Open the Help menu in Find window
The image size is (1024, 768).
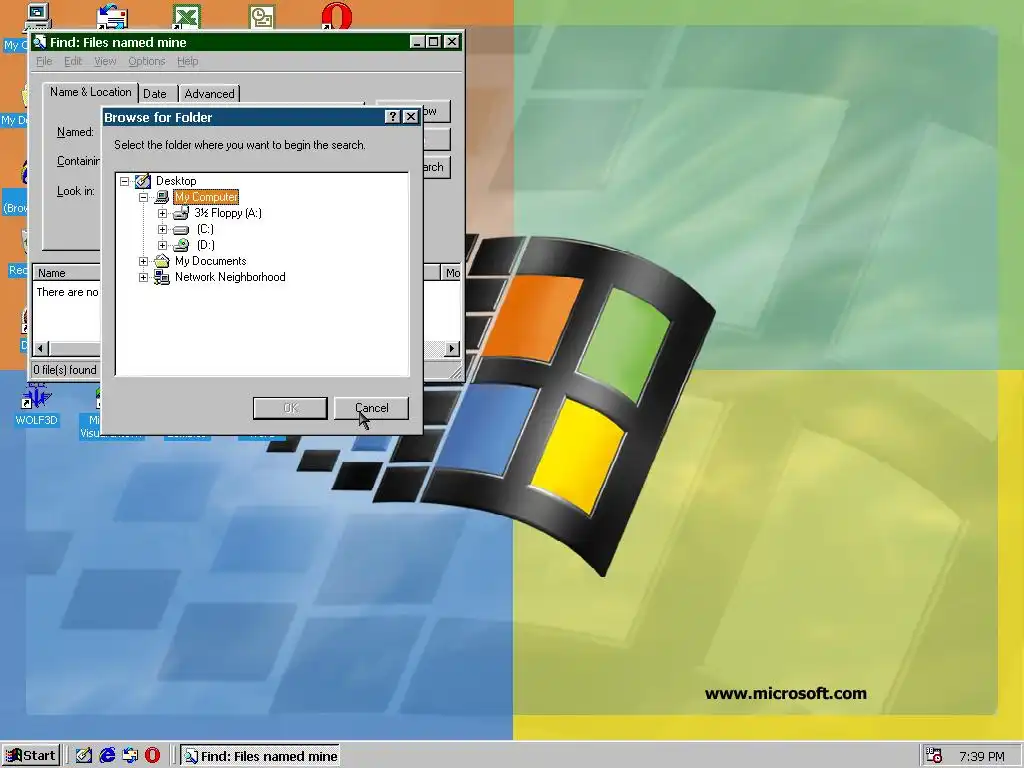(187, 61)
